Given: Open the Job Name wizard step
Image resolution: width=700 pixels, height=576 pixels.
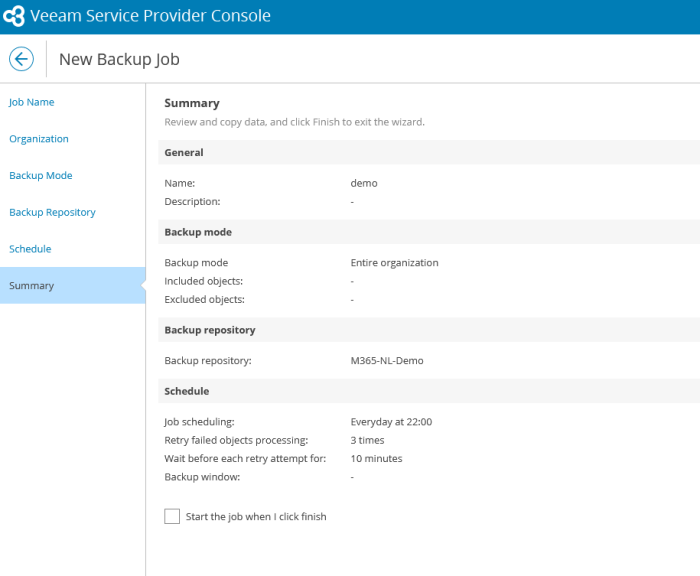Looking at the screenshot, I should coord(32,102).
